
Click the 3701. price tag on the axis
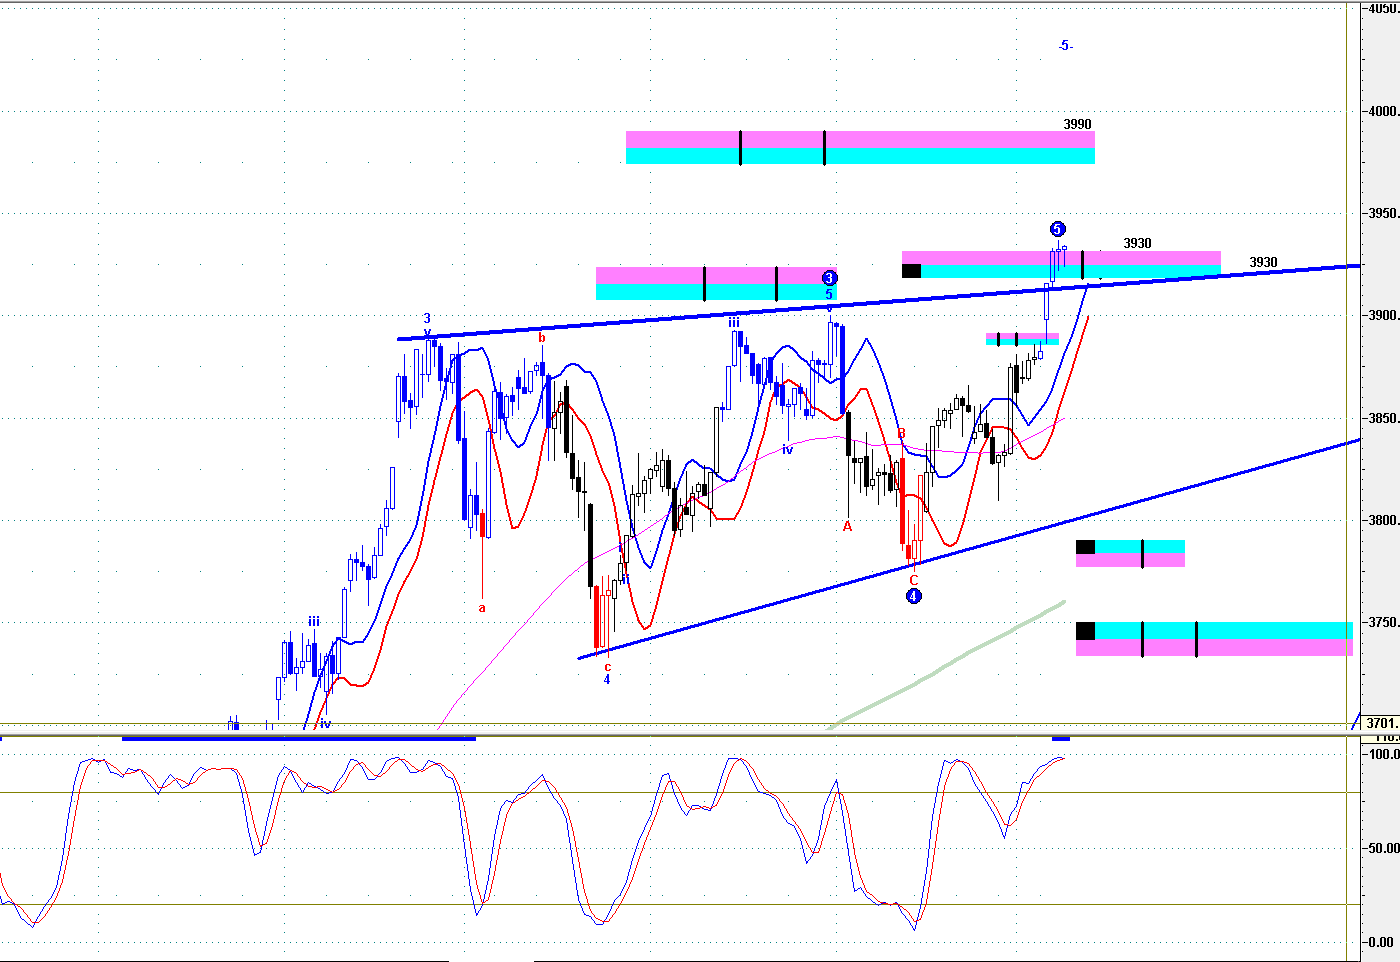click(1382, 723)
